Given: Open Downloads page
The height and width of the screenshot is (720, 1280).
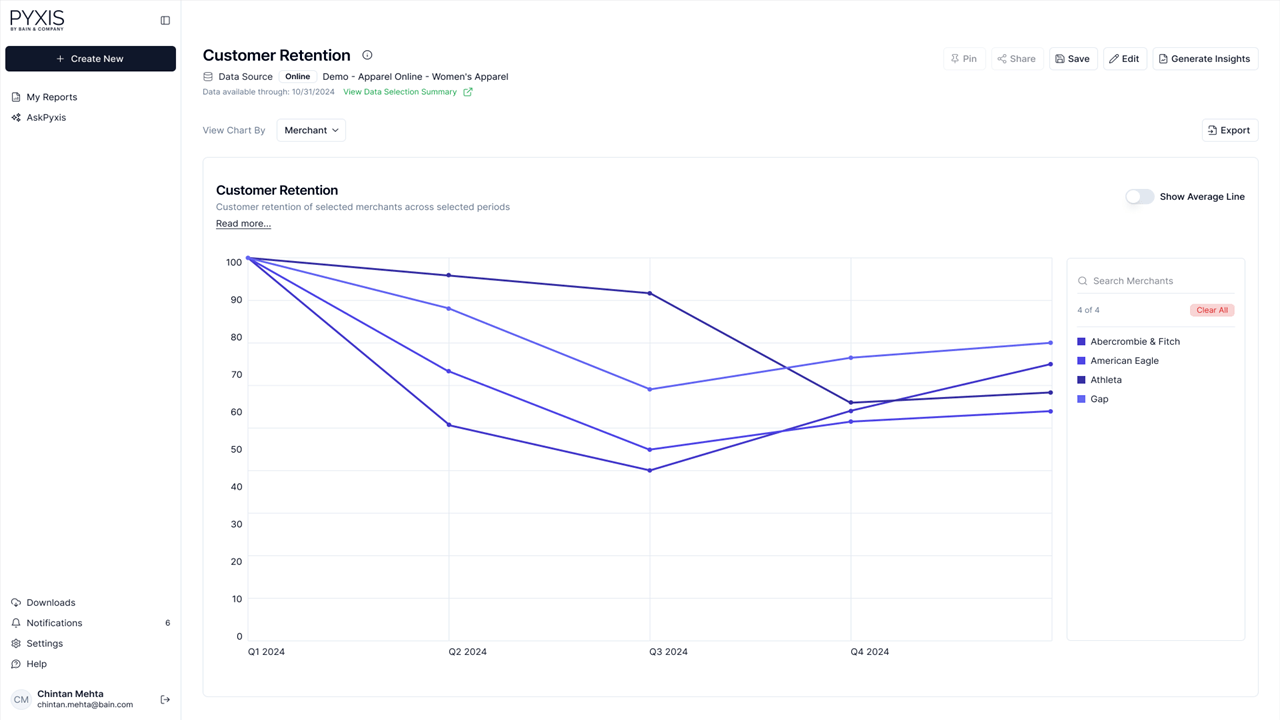Looking at the screenshot, I should pyautogui.click(x=50, y=603).
